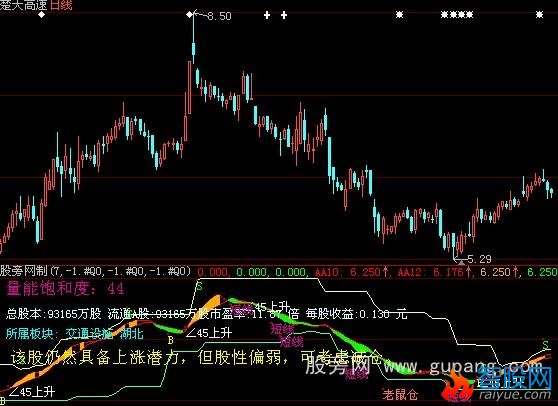Click the 楚天高速 stock name
The width and height of the screenshot is (558, 406).
click(24, 5)
